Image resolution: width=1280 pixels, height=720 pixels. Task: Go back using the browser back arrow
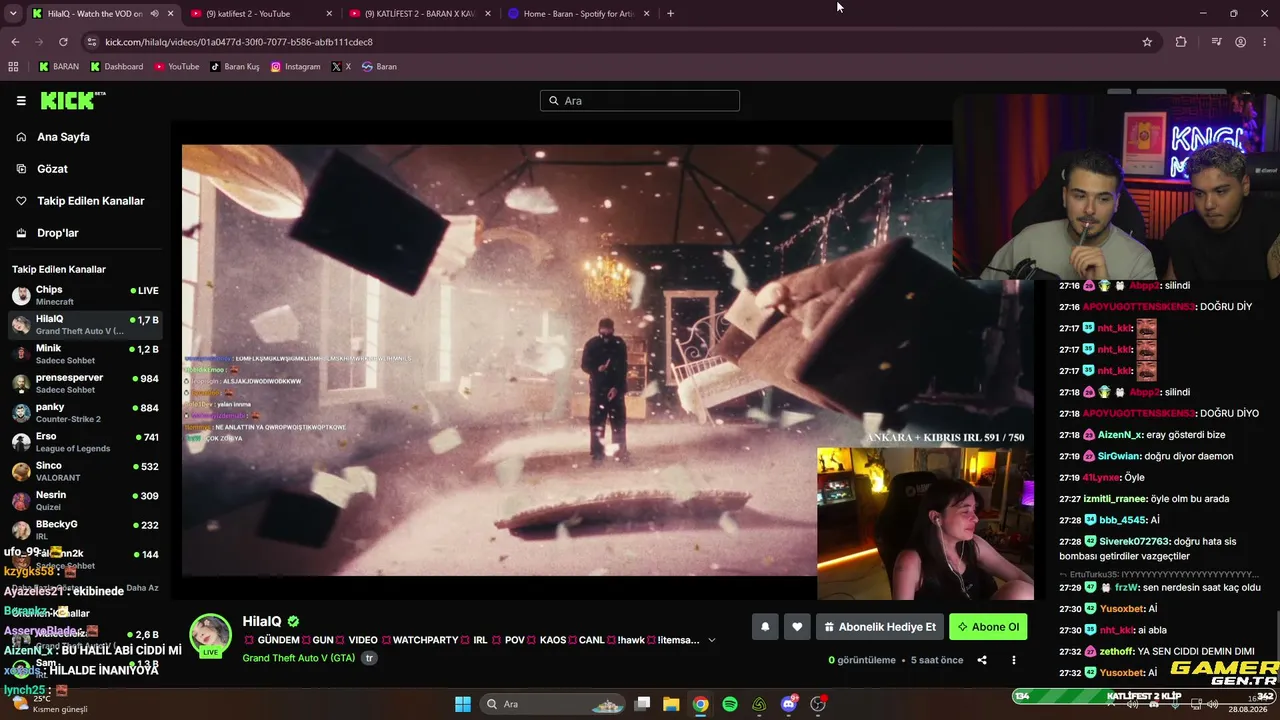click(x=15, y=42)
